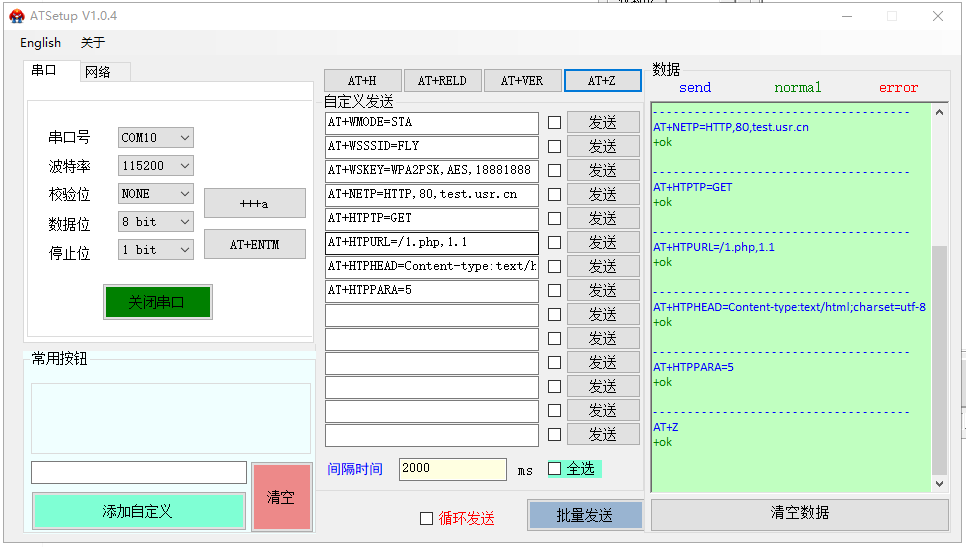This screenshot has height=547, width=966.
Task: Check the box next to AT+HTPPARA=5
Action: 554,291
